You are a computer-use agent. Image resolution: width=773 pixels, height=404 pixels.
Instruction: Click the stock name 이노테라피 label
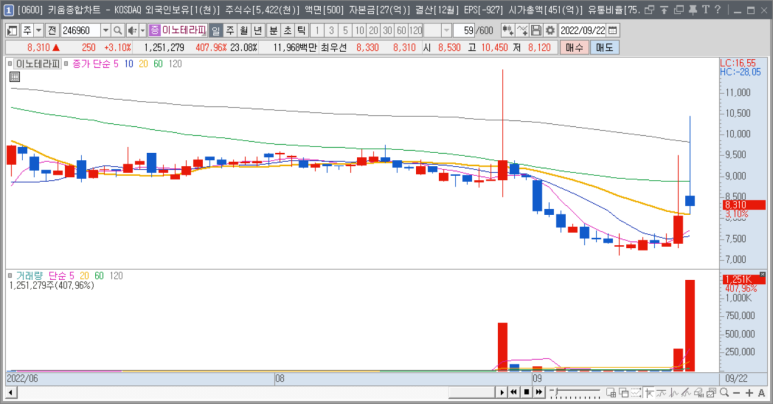click(183, 31)
